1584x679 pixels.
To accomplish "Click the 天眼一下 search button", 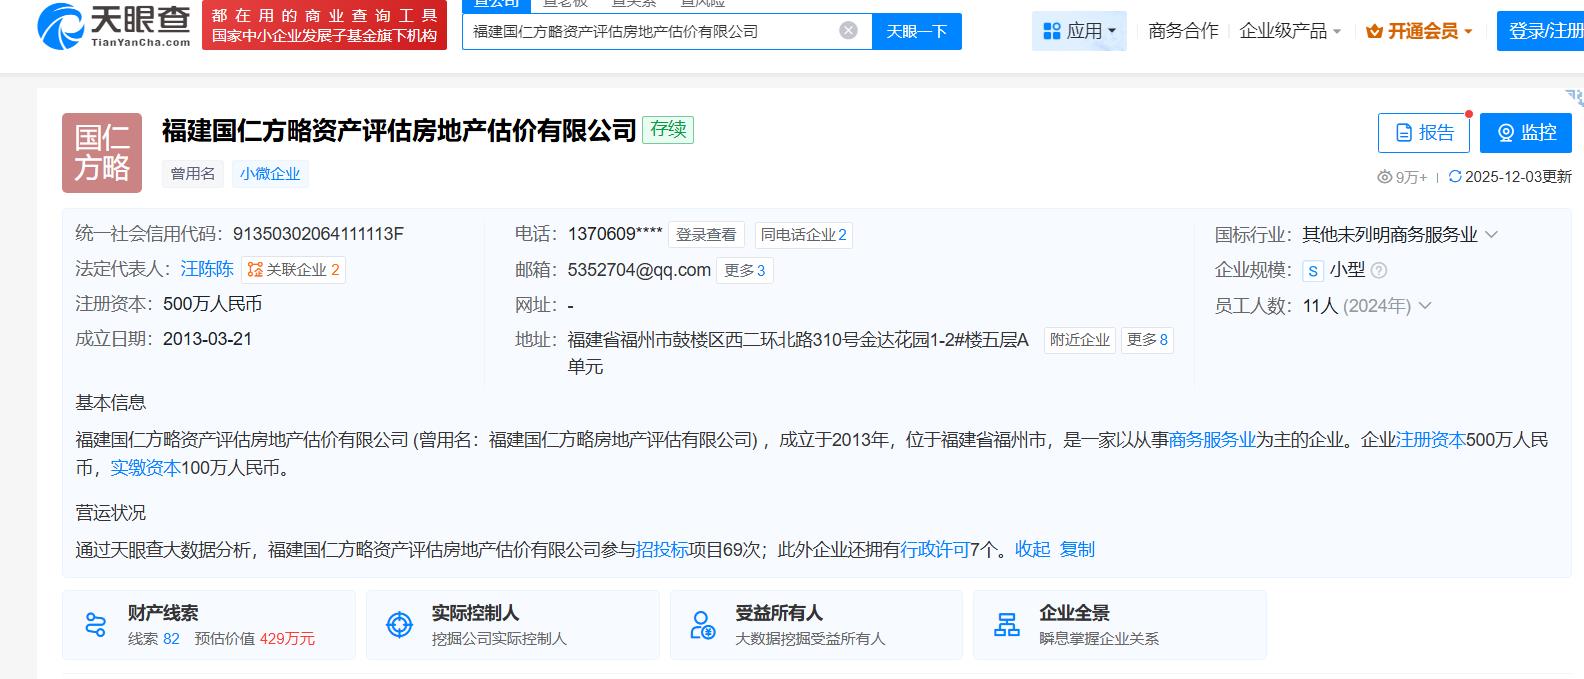I will pos(916,31).
